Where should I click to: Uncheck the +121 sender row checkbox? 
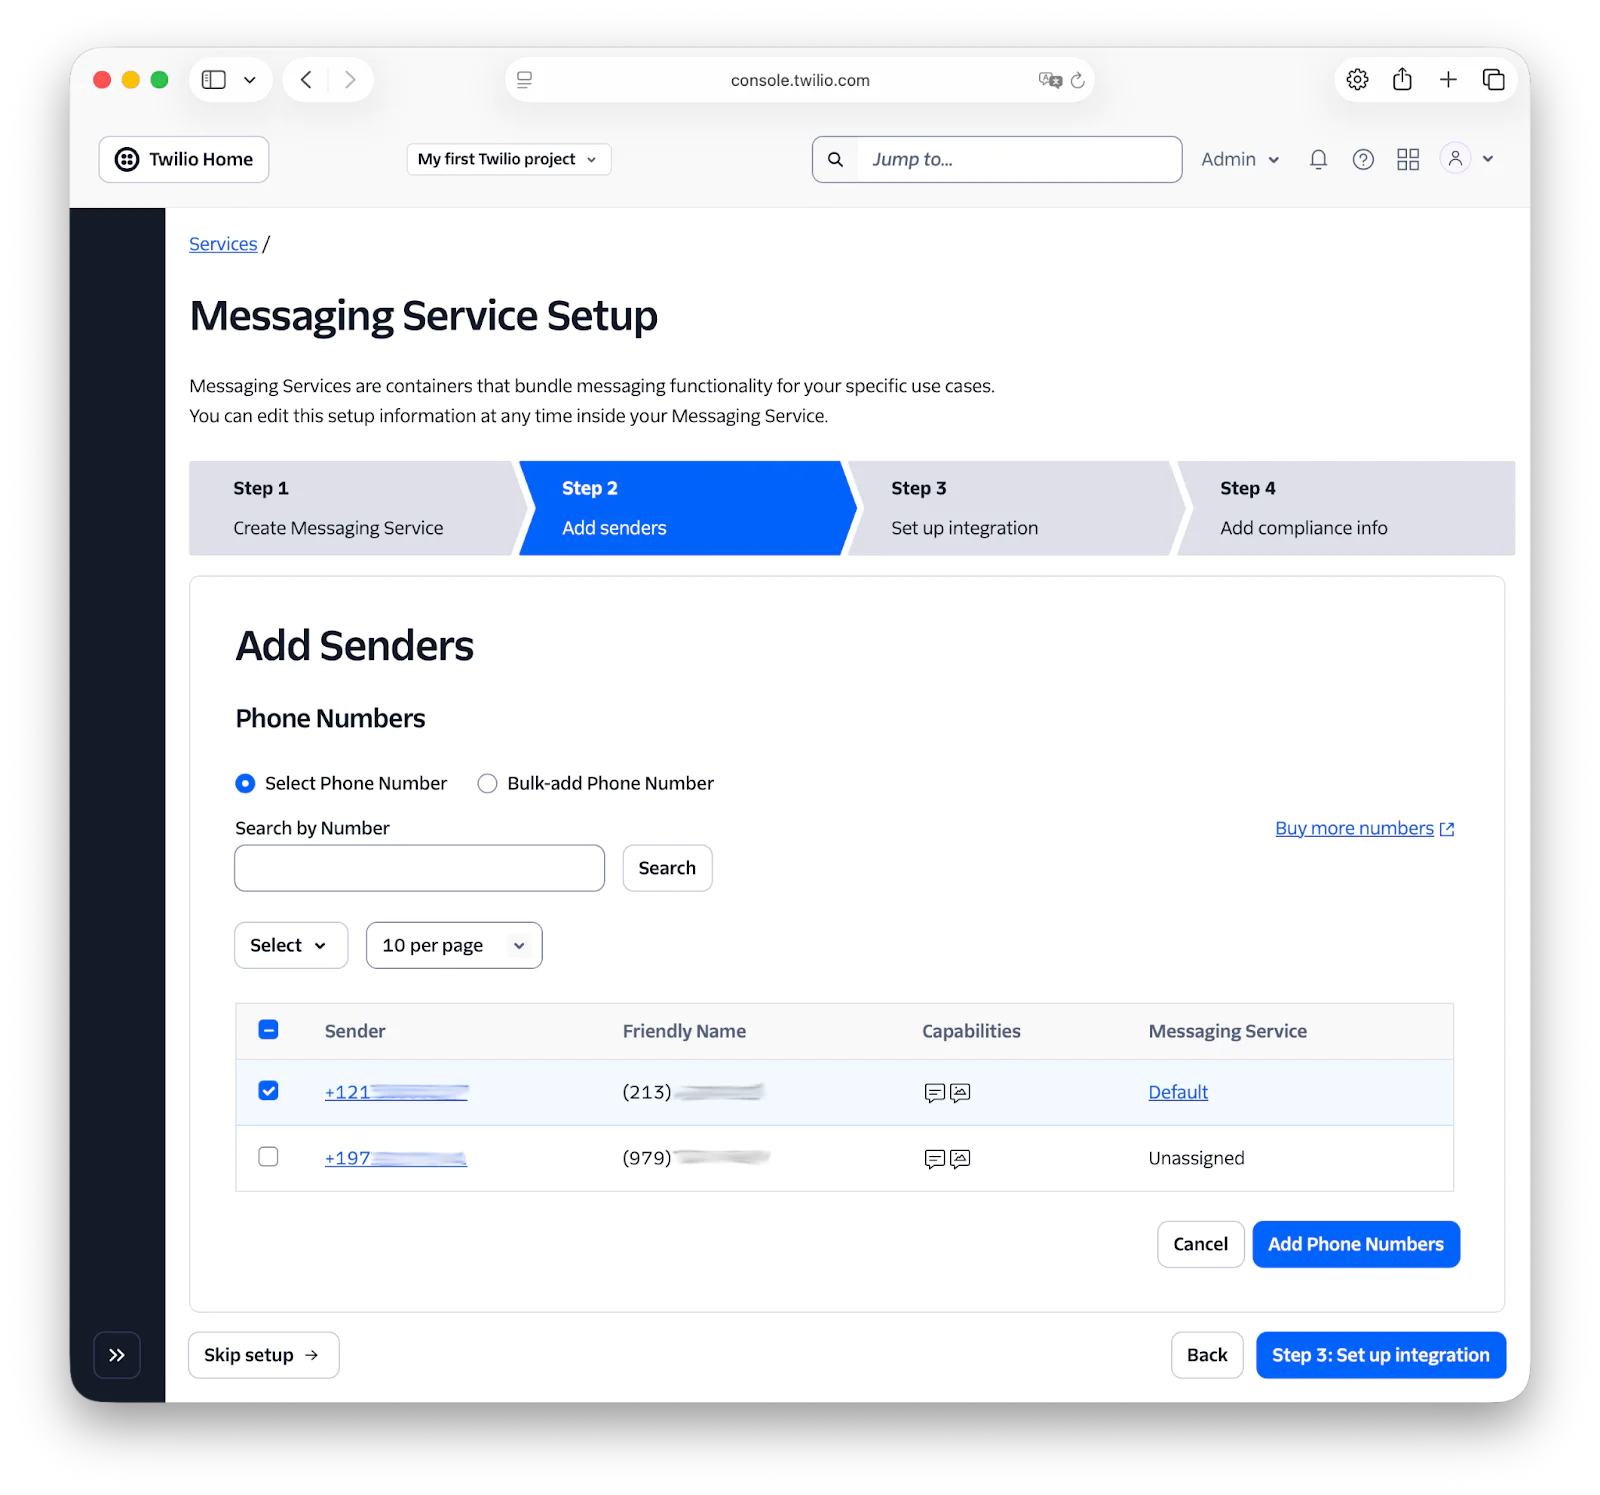268,1091
